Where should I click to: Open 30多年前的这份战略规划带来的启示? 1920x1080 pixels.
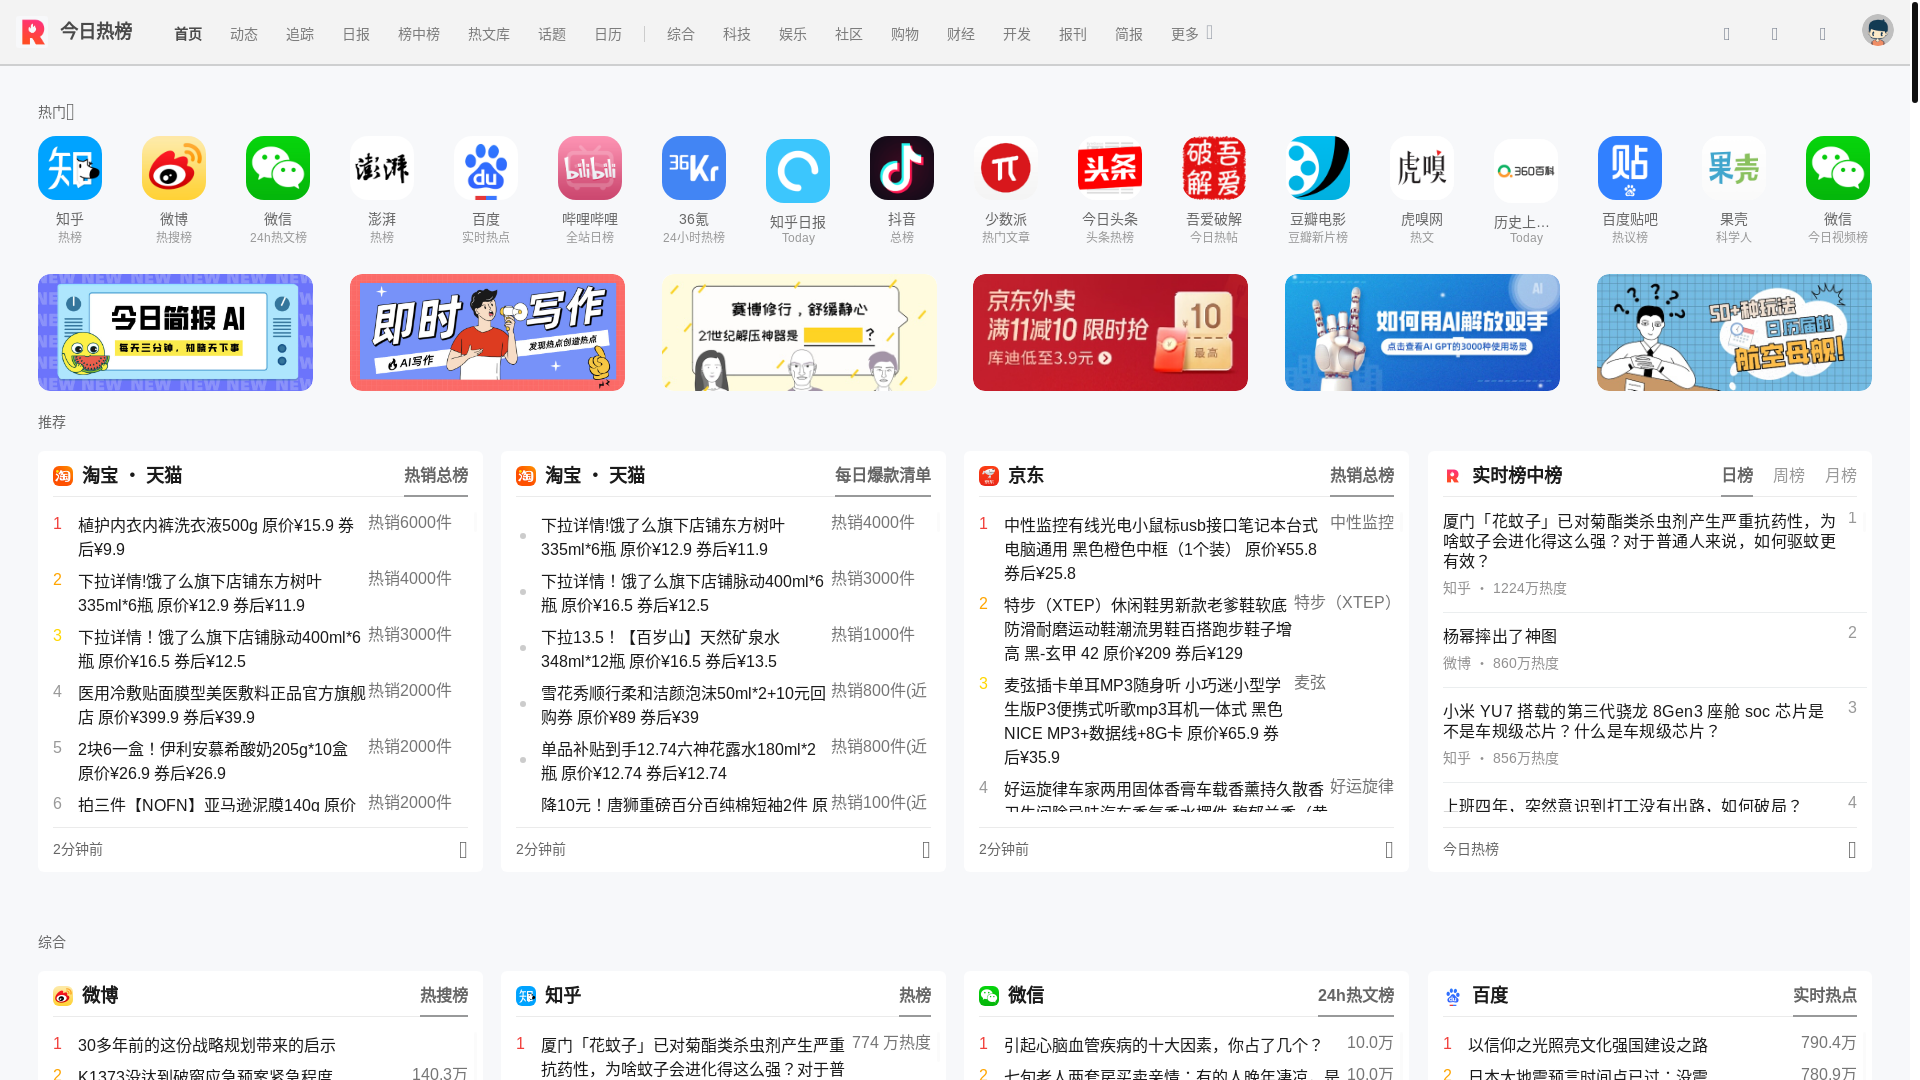207,1046
